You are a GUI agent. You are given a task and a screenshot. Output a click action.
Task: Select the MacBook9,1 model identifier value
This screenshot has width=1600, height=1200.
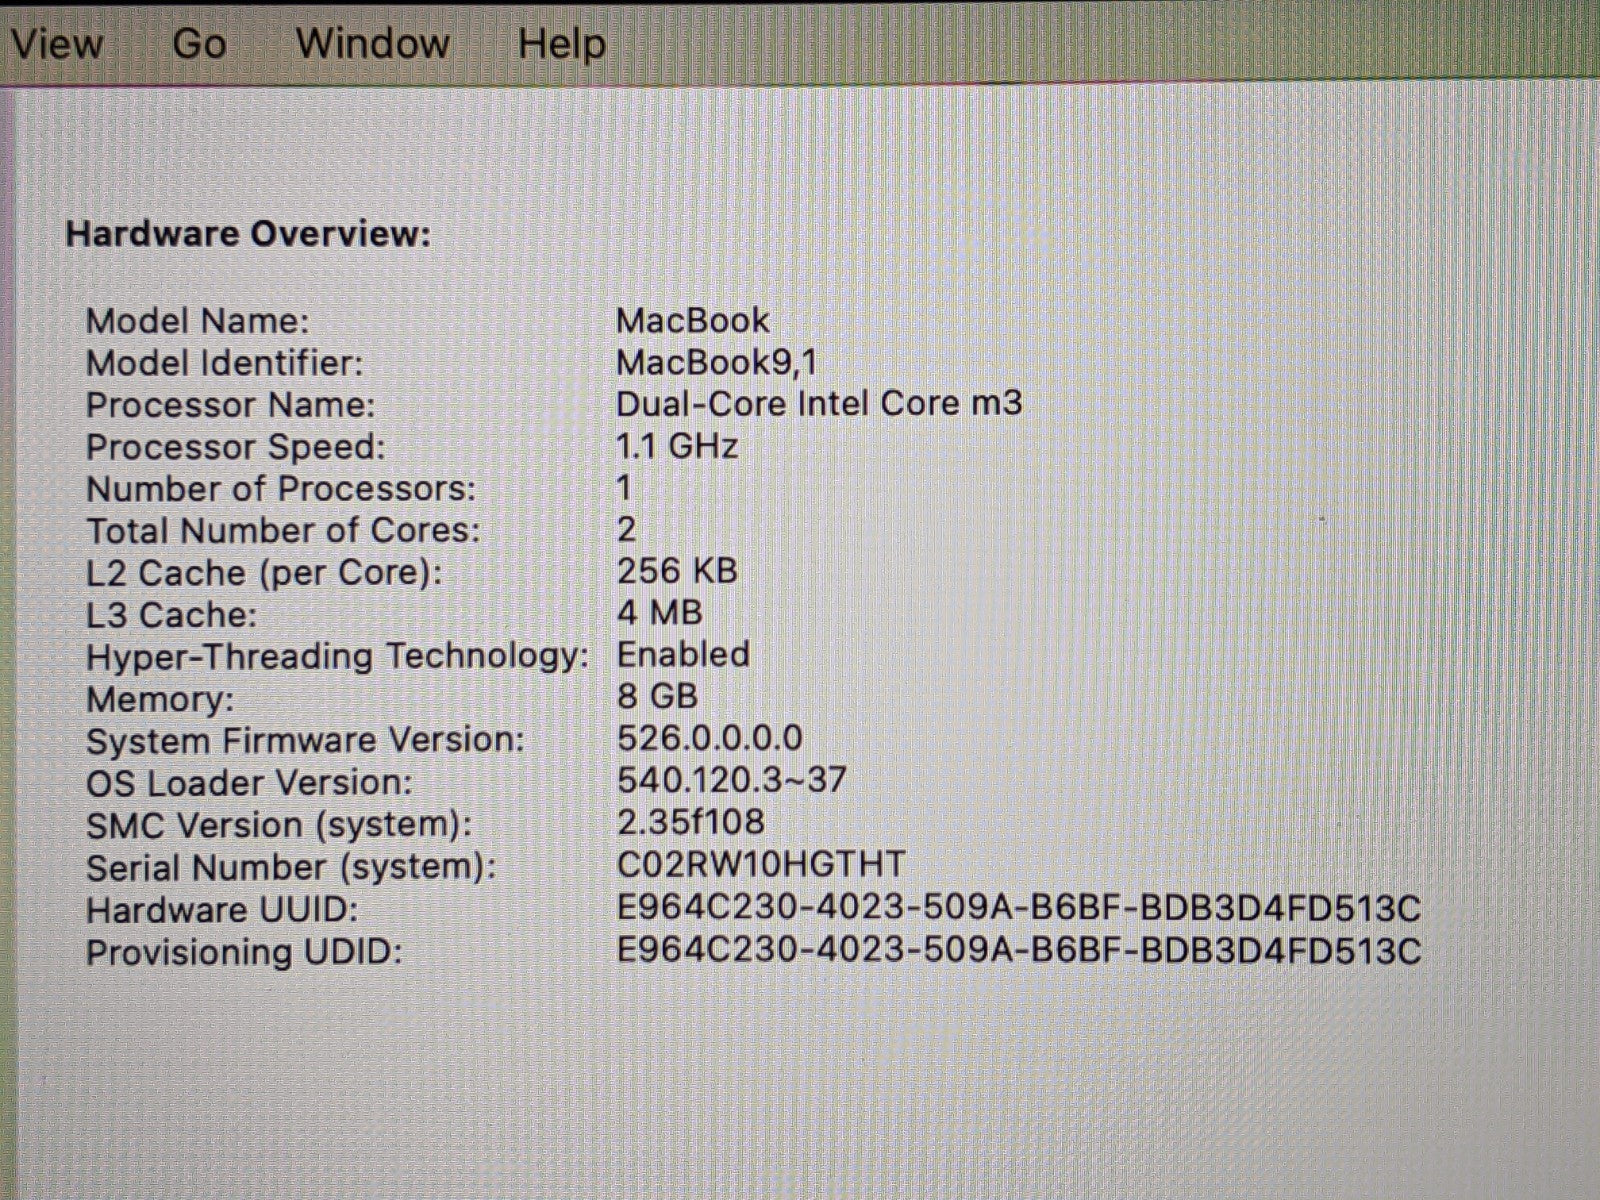[716, 362]
